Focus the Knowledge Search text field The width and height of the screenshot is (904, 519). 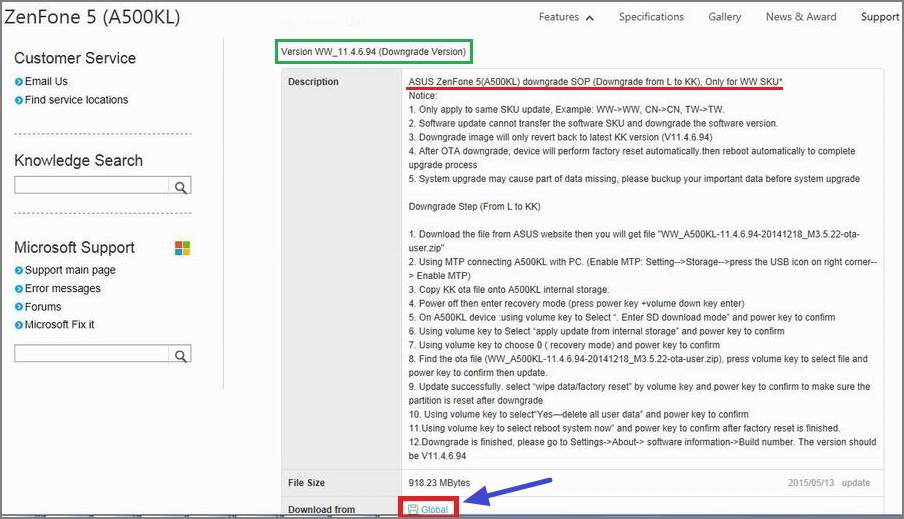click(x=91, y=186)
